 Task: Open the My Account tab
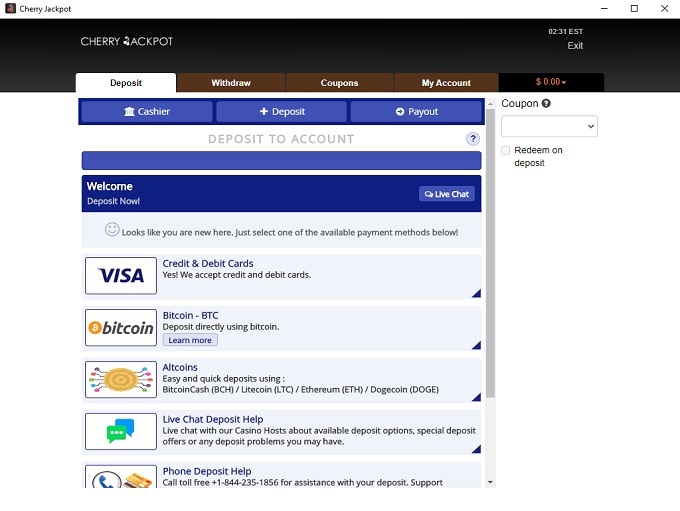[x=446, y=83]
